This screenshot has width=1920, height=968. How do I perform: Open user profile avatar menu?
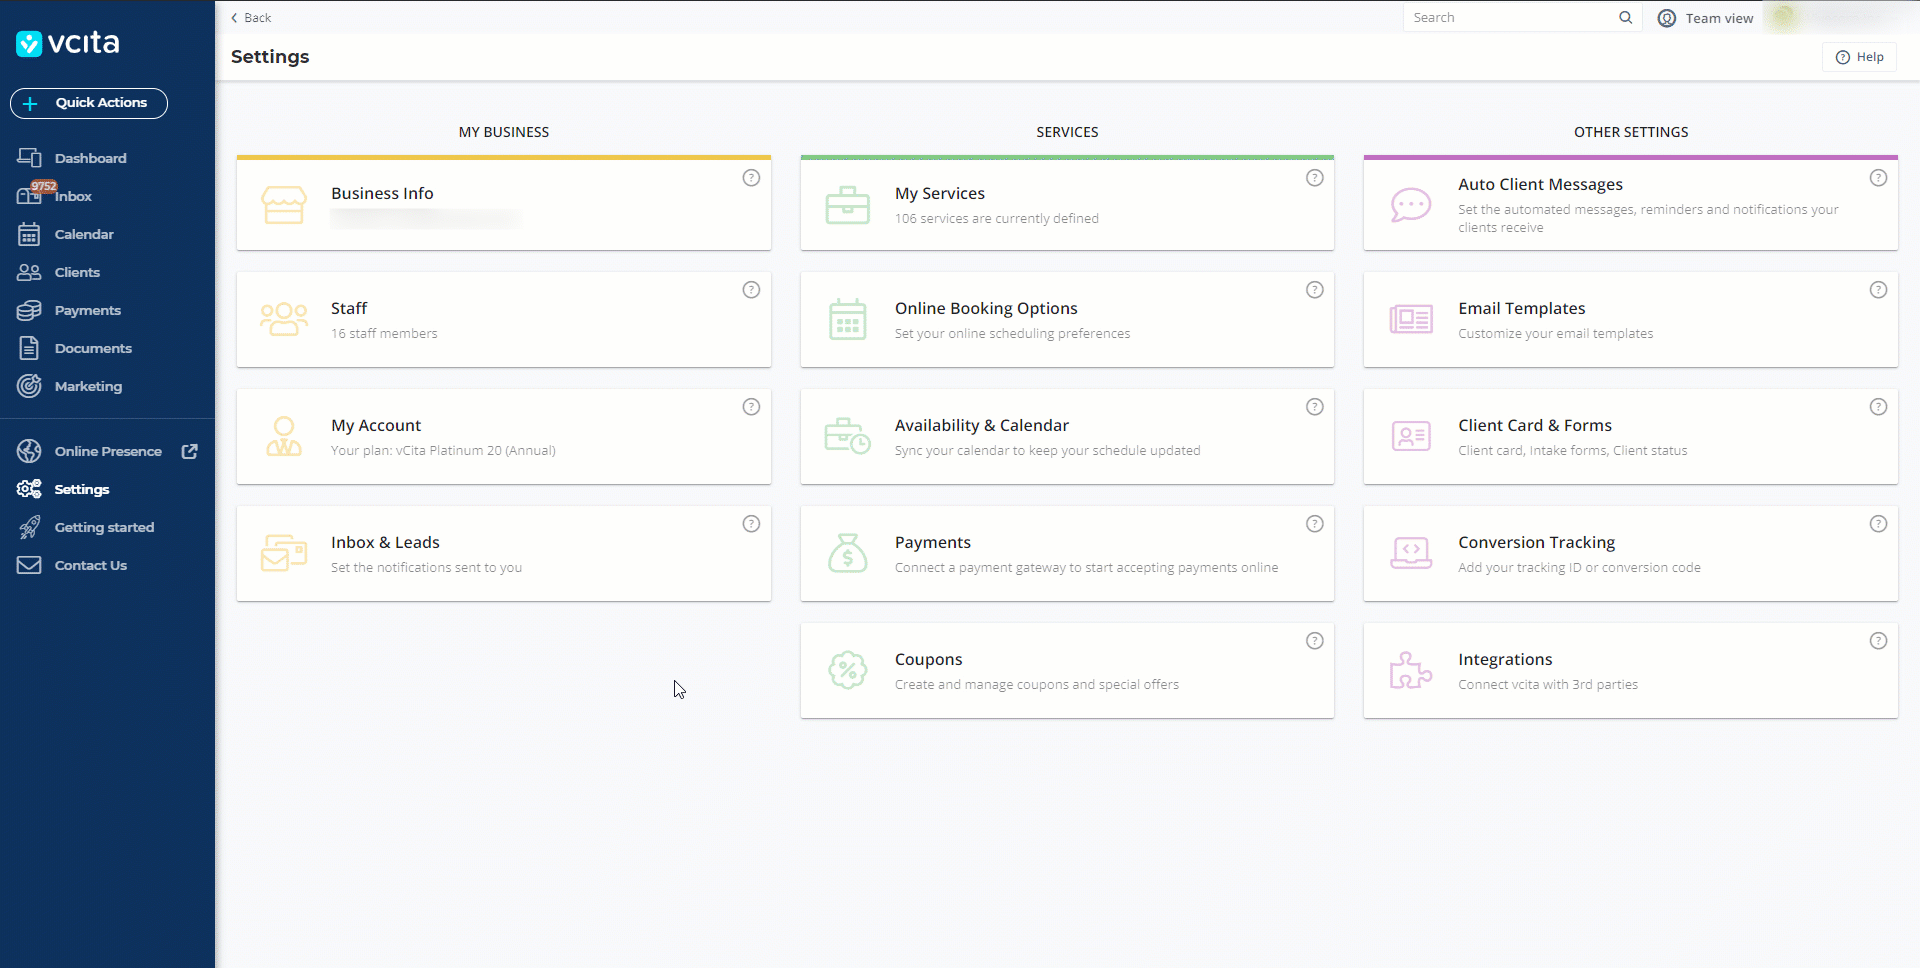click(x=1783, y=17)
